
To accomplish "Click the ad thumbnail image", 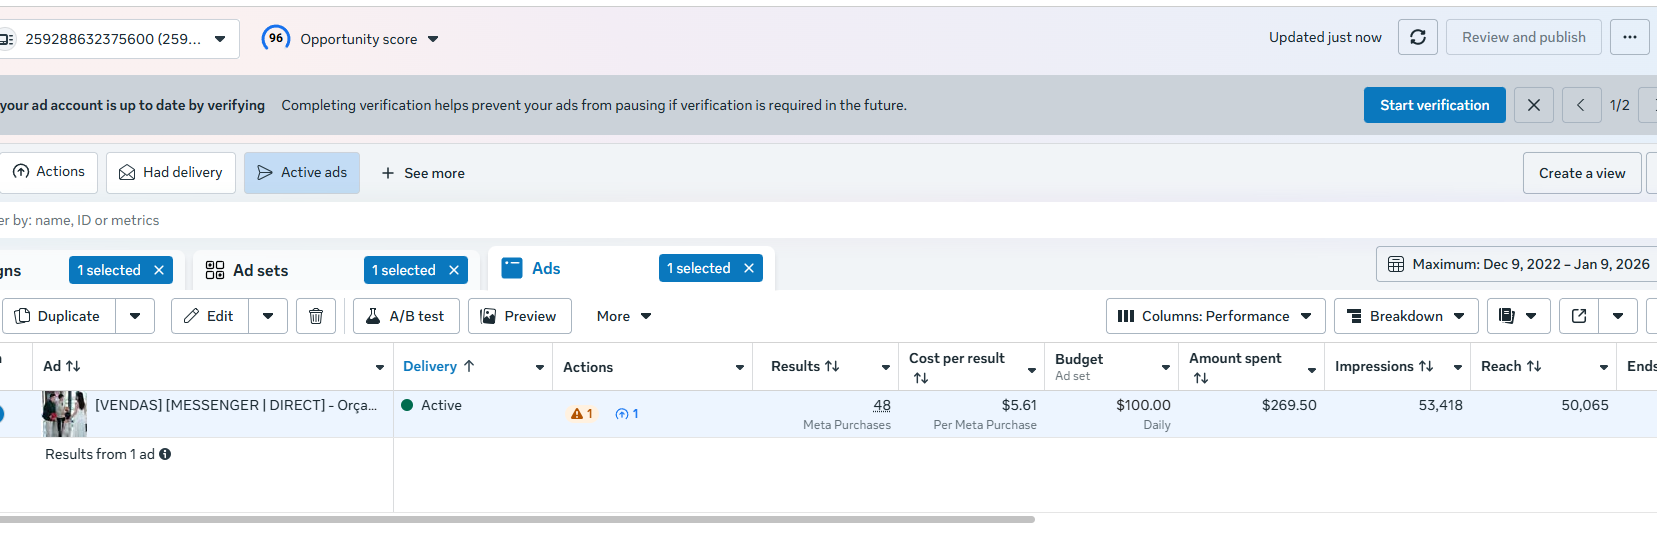I will click(x=65, y=413).
